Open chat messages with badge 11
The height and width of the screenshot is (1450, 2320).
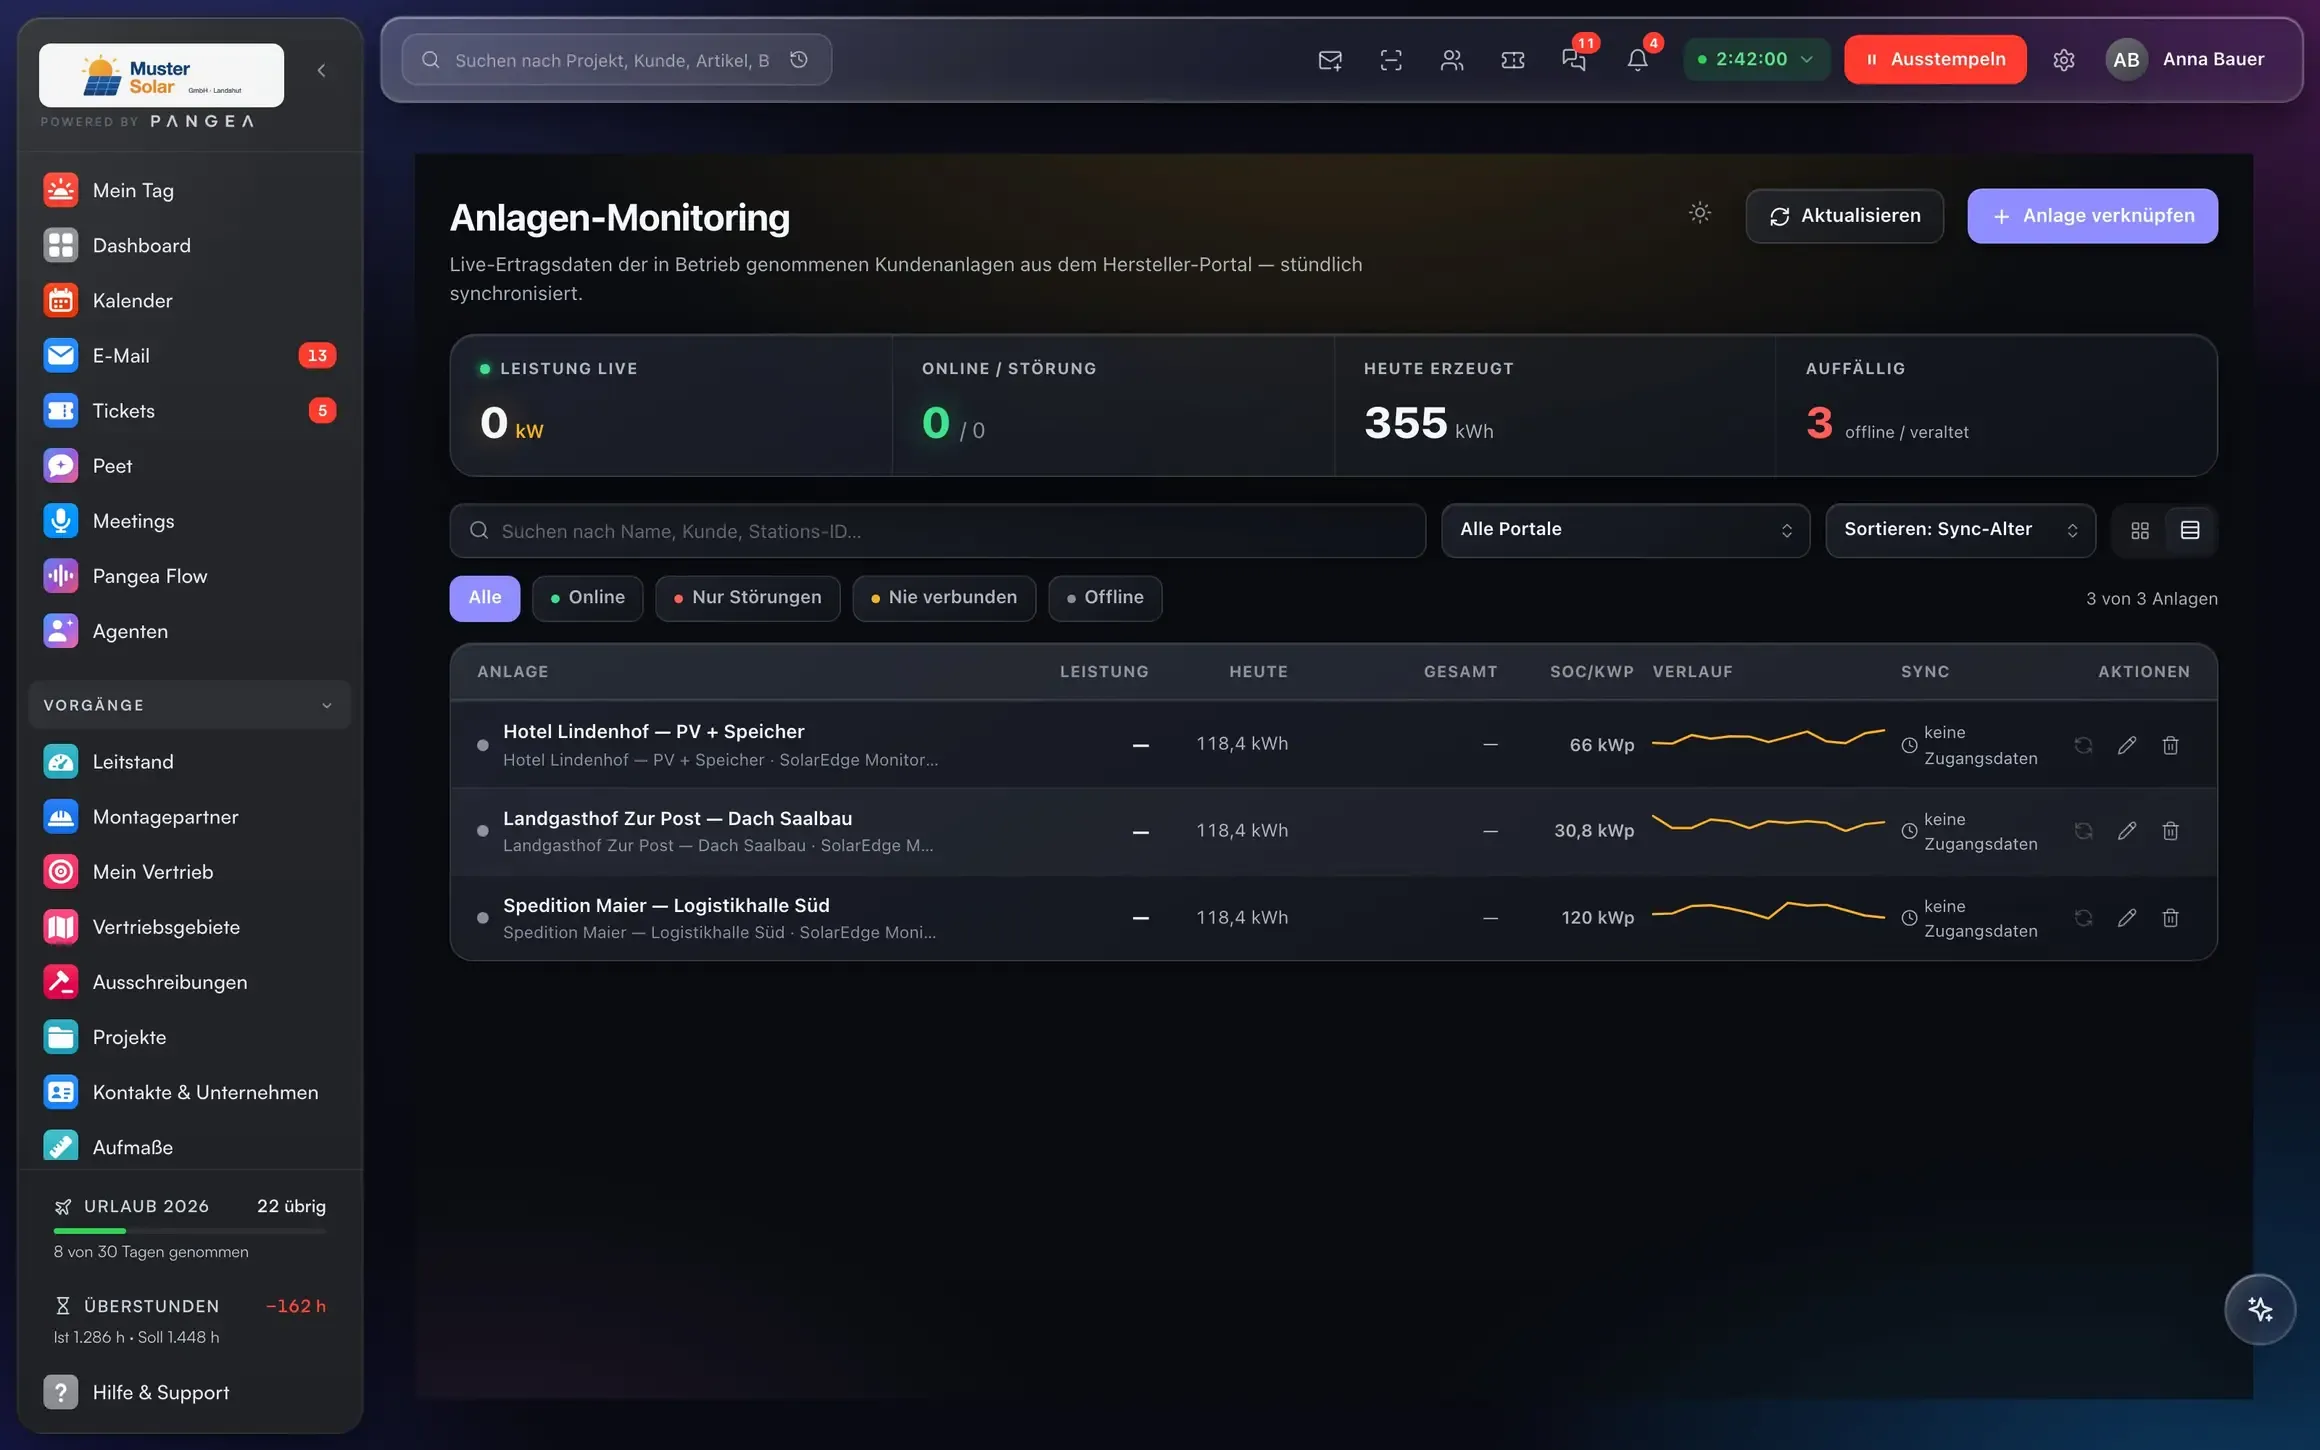(x=1574, y=60)
